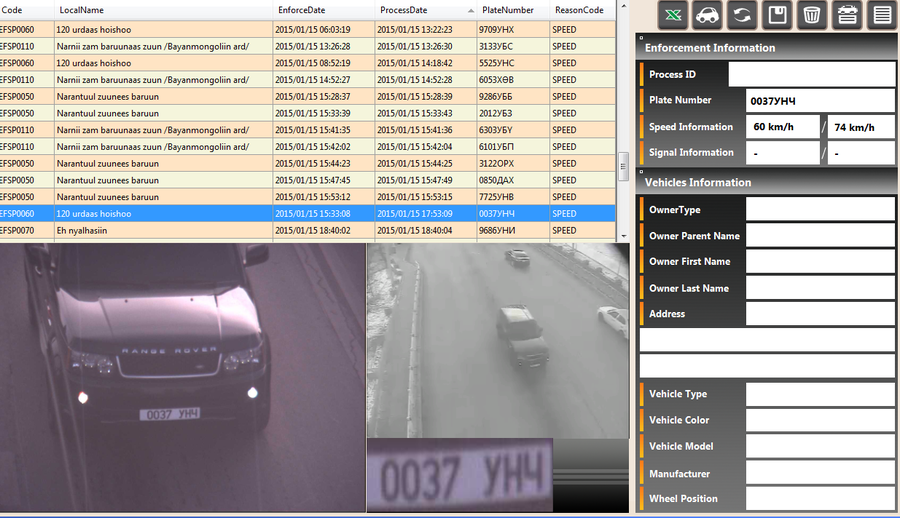Click the Vehicles Information panel header
The height and width of the screenshot is (518, 900).
coord(766,183)
